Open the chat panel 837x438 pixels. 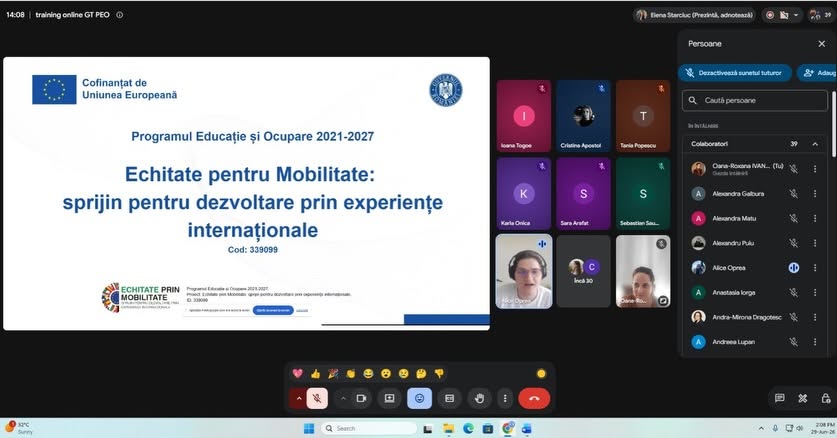click(x=780, y=398)
